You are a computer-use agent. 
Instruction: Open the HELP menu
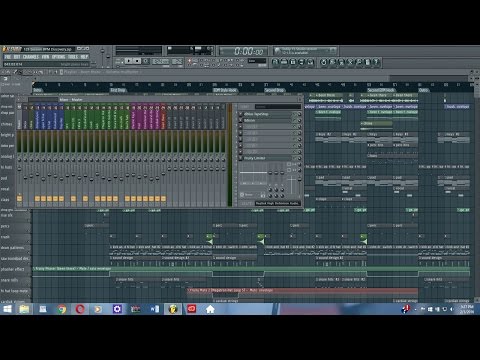point(84,57)
